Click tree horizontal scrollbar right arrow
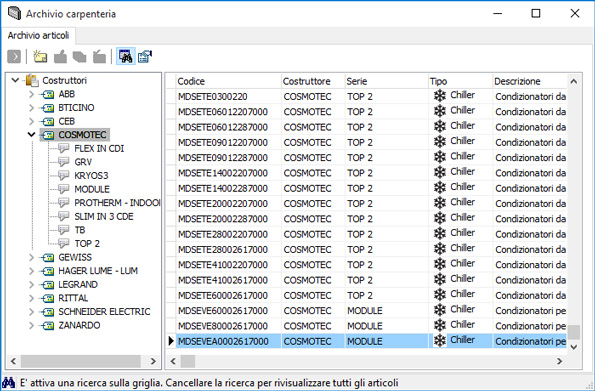595x391 pixels. pyautogui.click(x=153, y=361)
